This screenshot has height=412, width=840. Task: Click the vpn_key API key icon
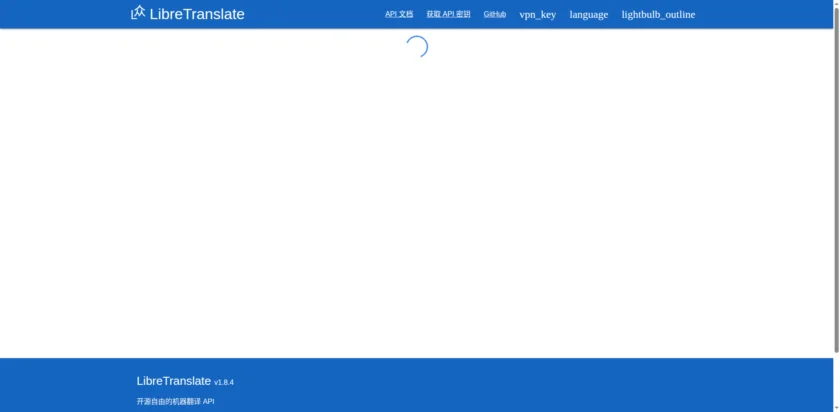(537, 14)
